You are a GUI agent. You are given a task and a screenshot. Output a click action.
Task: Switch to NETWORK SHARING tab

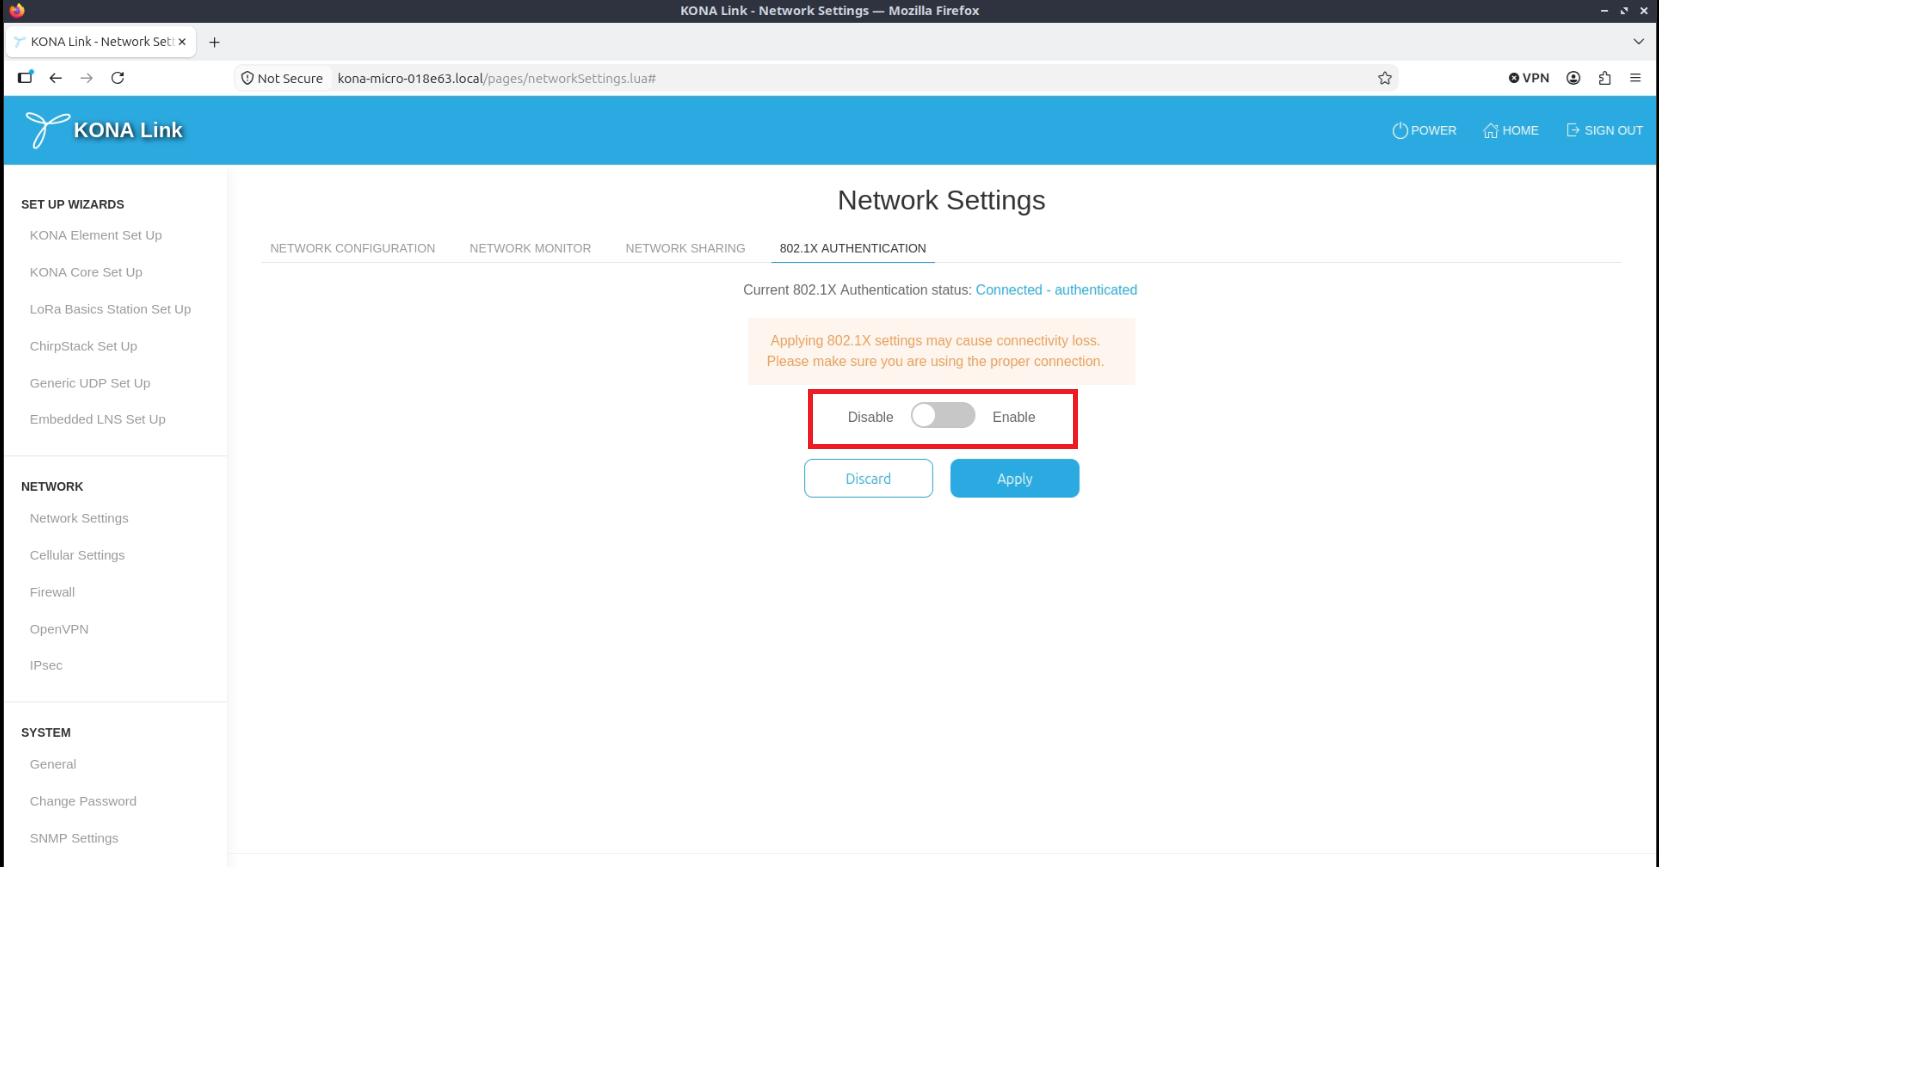click(x=685, y=249)
